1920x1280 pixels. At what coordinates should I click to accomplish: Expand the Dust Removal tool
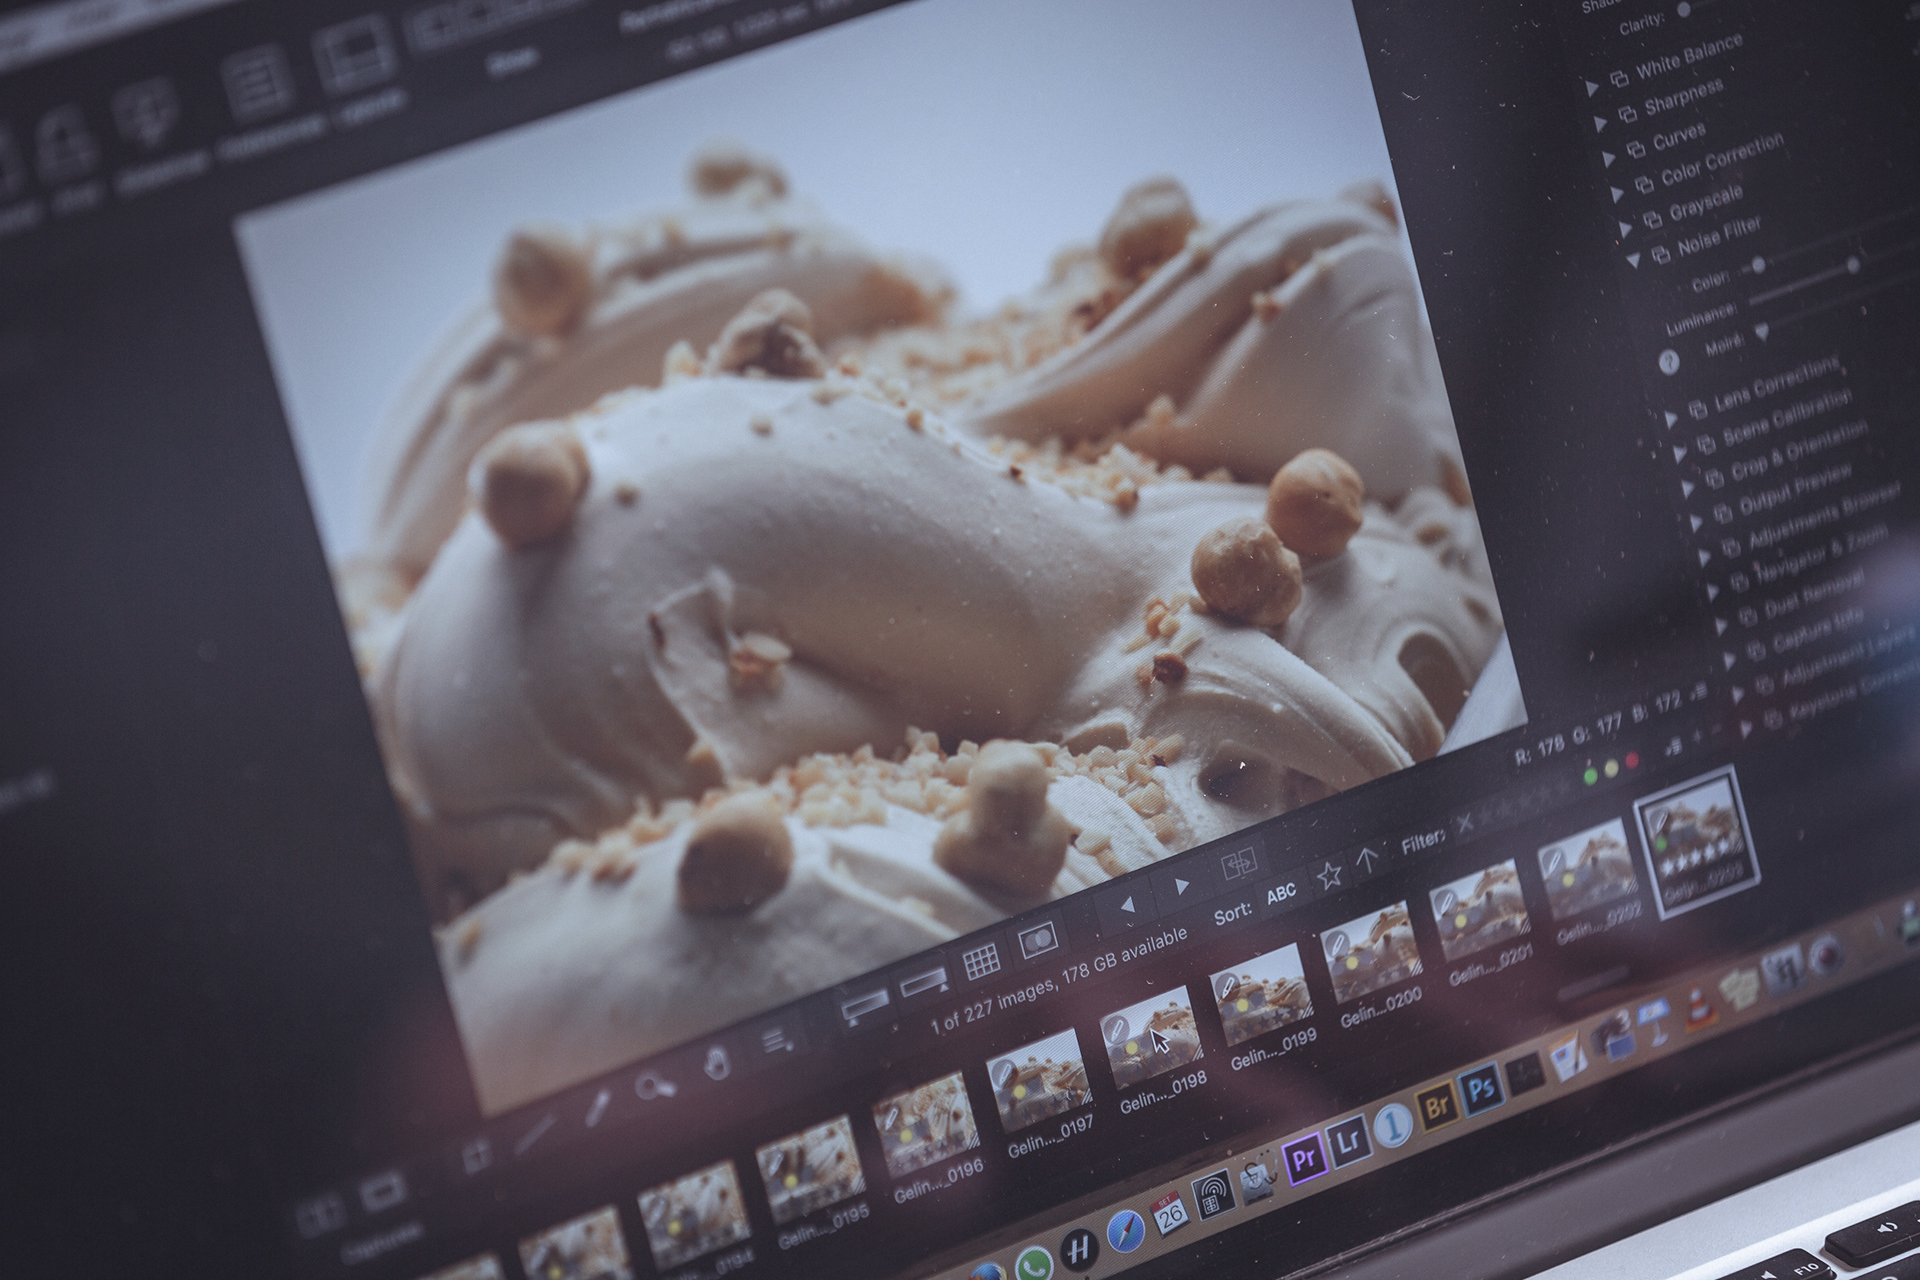(x=1722, y=626)
